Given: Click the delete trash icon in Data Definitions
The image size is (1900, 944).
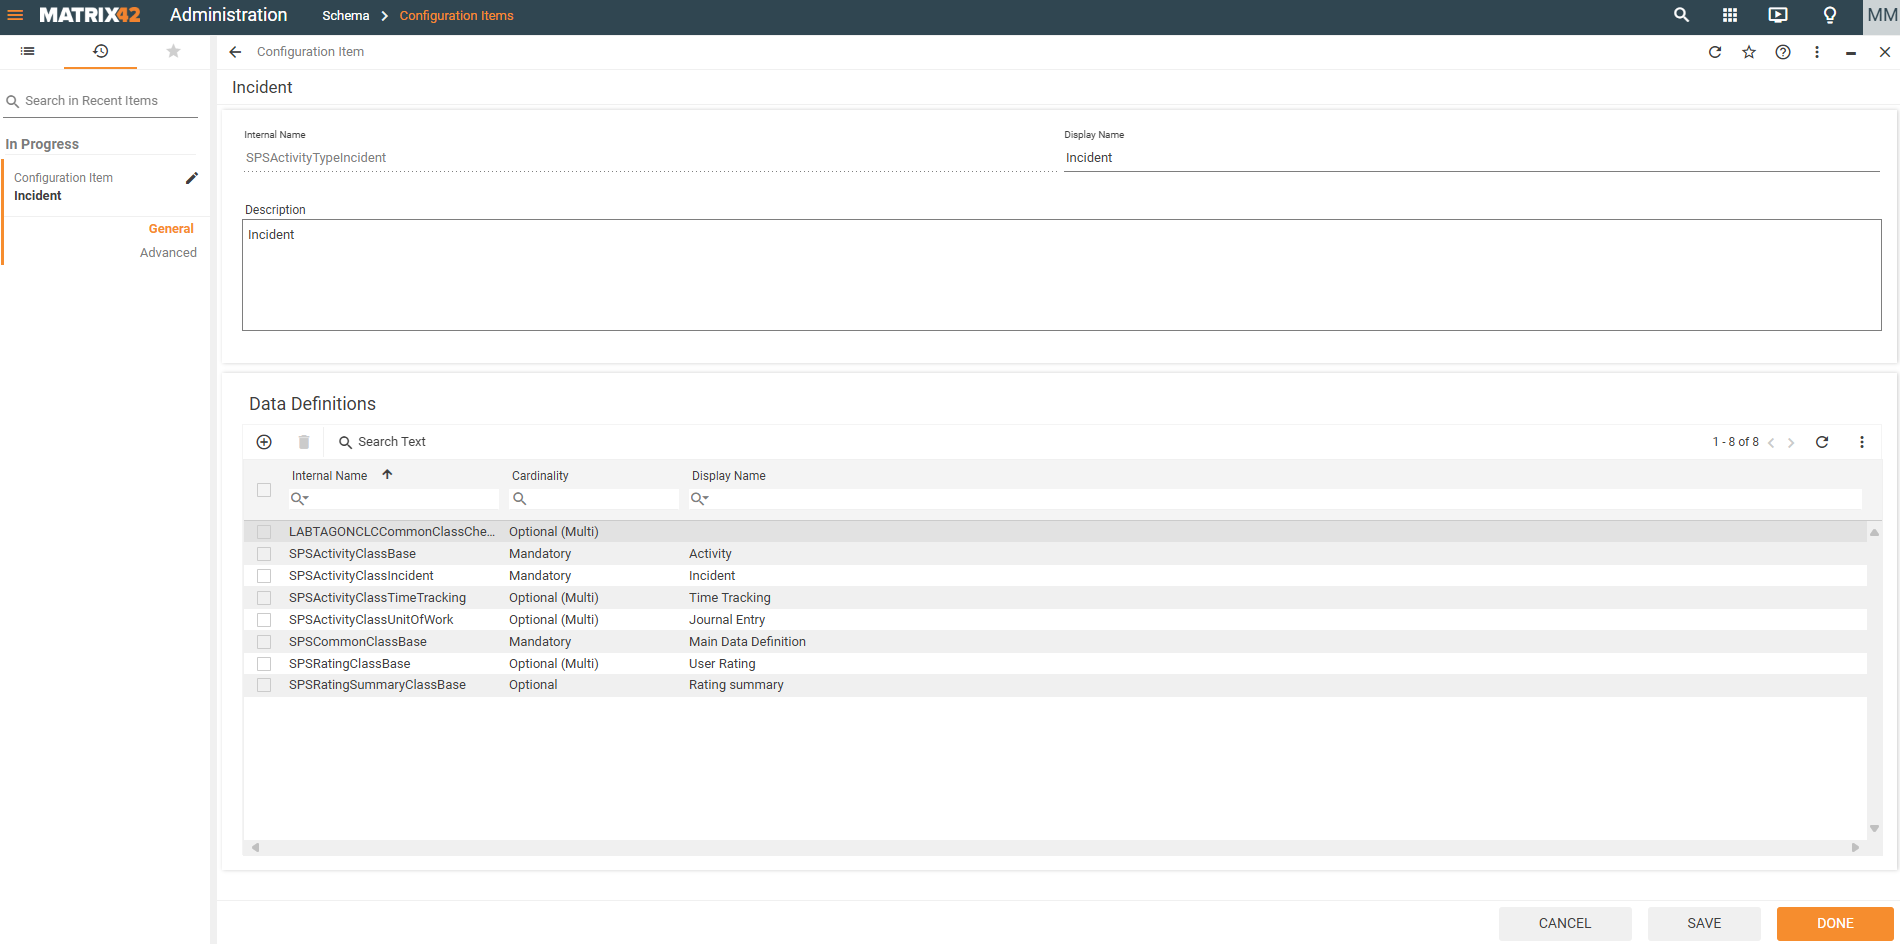Looking at the screenshot, I should click(304, 442).
